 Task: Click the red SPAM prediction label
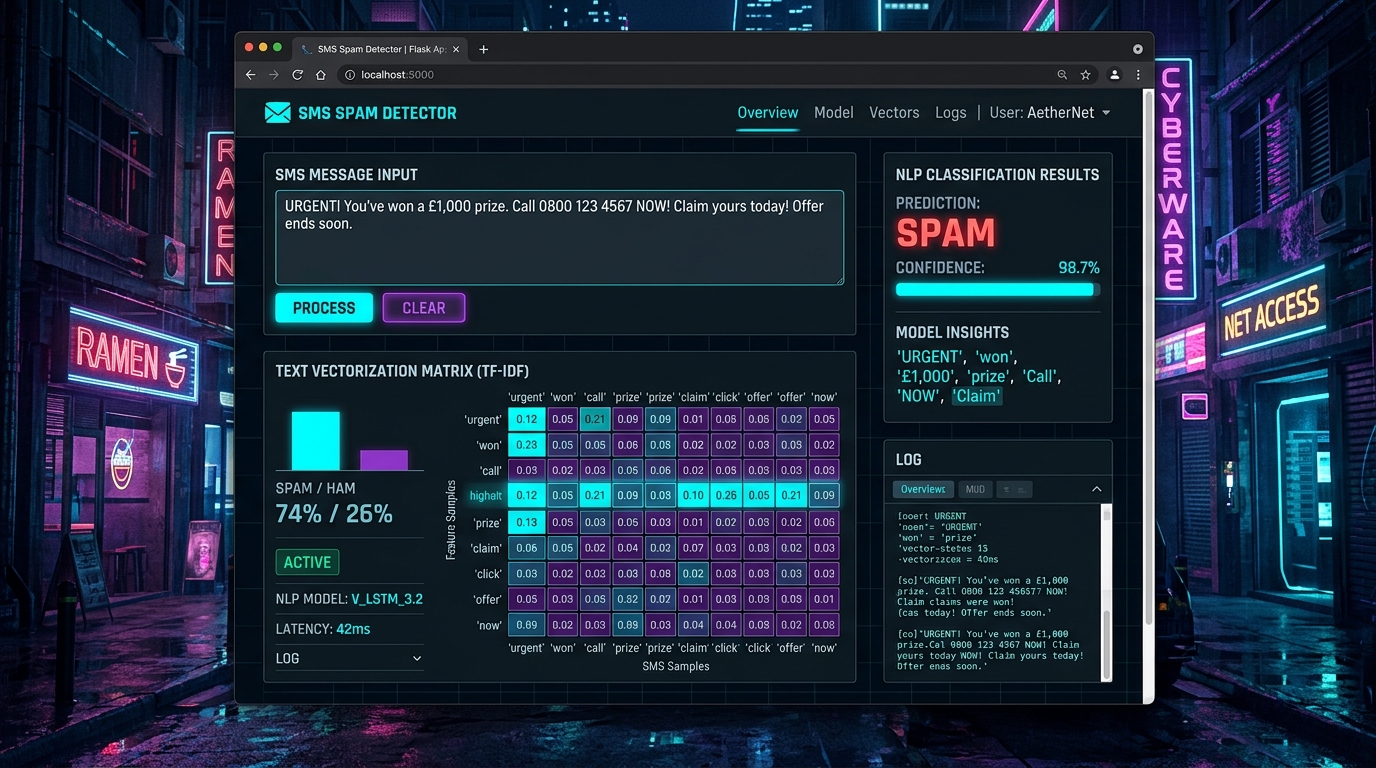[x=946, y=233]
